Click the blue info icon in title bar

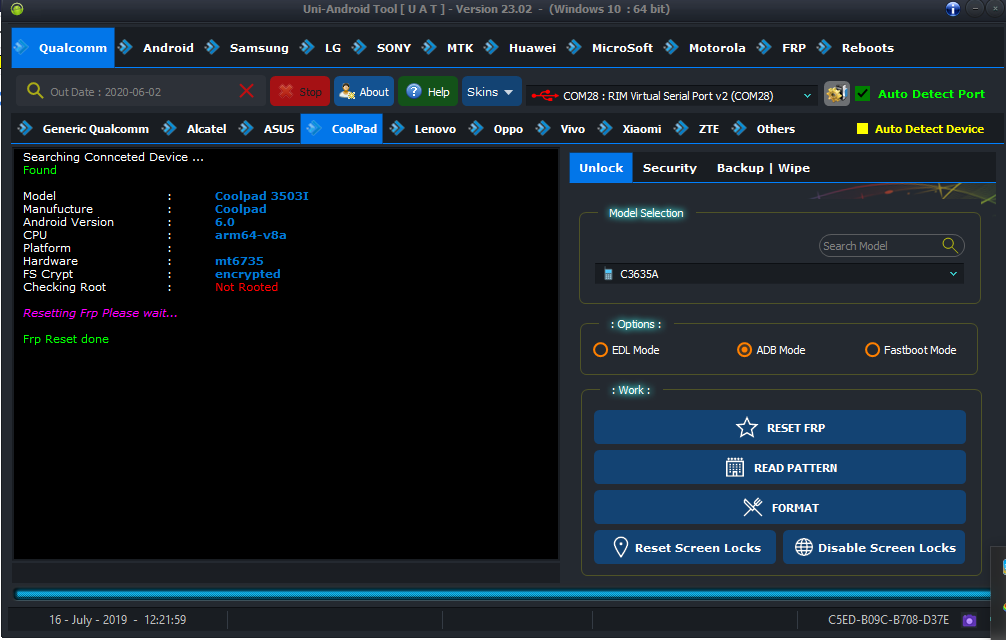point(953,9)
